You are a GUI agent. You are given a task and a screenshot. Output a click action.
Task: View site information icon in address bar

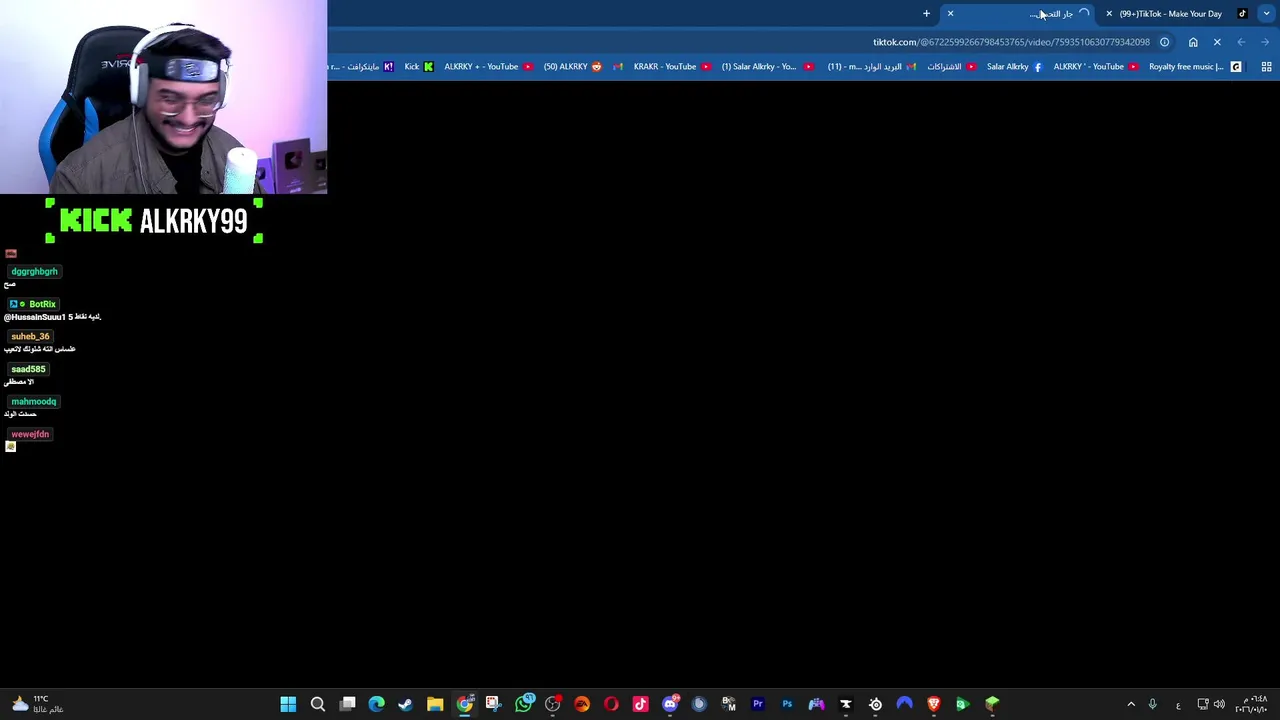coord(1165,42)
